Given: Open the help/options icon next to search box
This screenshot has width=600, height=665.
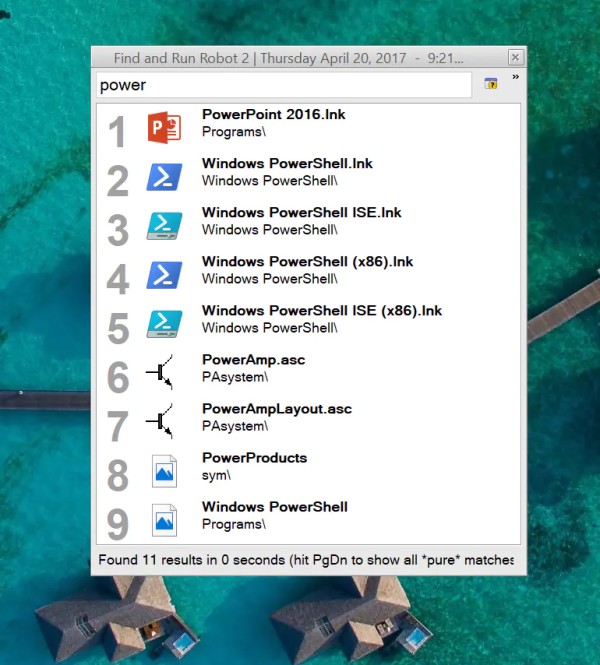Looking at the screenshot, I should (491, 84).
